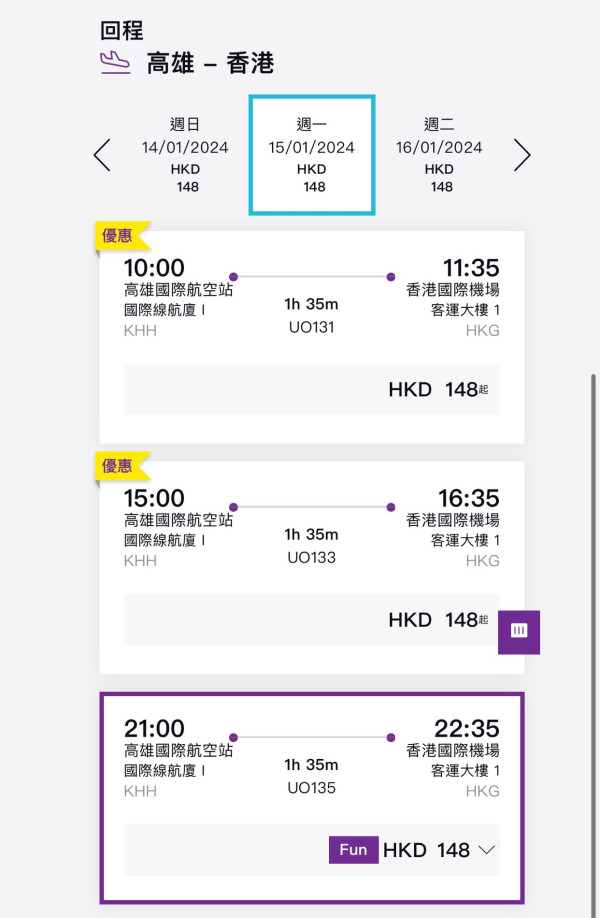Select the 週二 16/01/2024 date tab
The image size is (600, 918).
coord(441,155)
